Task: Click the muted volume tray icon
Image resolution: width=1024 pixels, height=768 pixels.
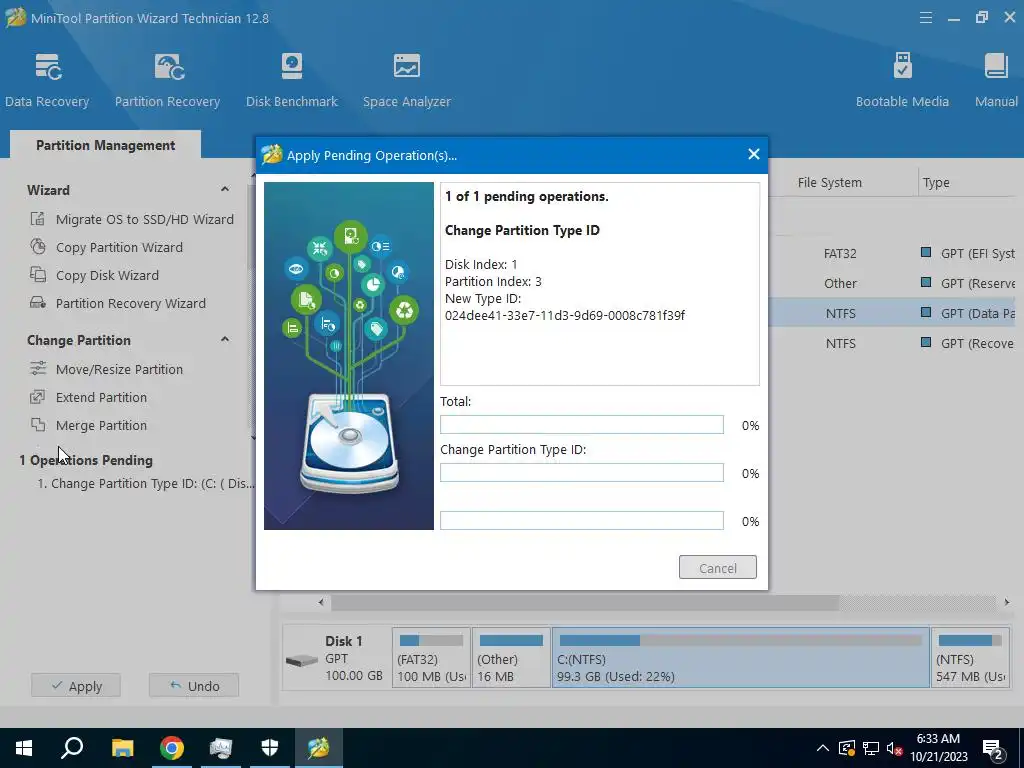Action: [894, 748]
